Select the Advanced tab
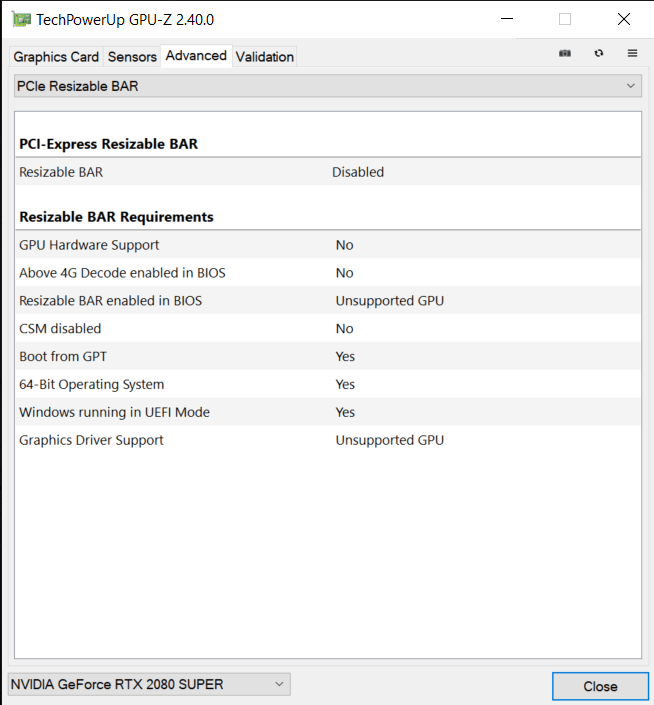This screenshot has width=654, height=705. [196, 56]
